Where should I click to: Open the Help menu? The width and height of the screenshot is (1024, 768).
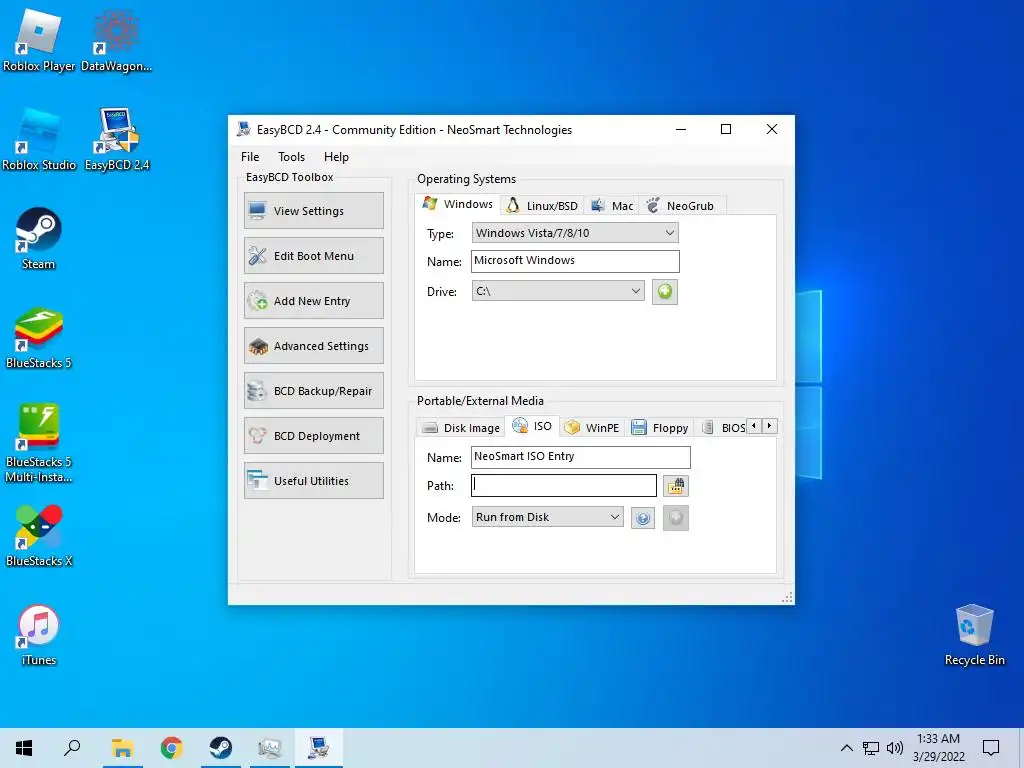click(x=336, y=157)
